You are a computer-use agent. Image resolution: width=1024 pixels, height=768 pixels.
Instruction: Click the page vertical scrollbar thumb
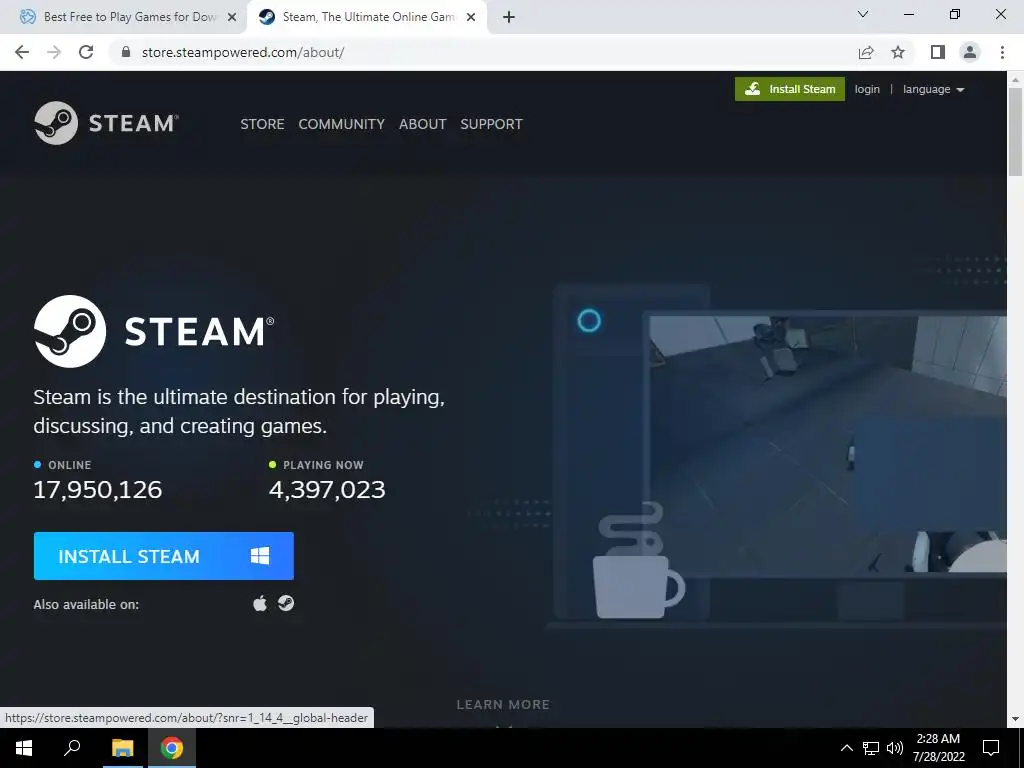1015,131
